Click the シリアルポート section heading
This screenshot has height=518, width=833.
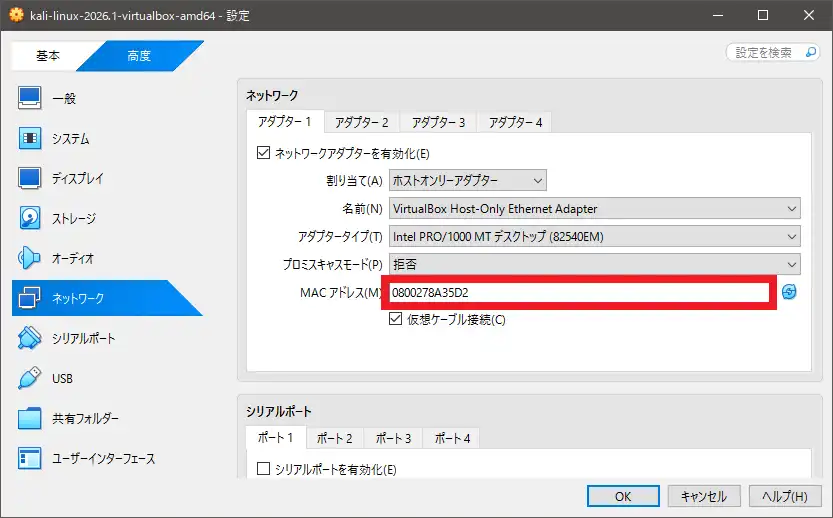[x=278, y=411]
